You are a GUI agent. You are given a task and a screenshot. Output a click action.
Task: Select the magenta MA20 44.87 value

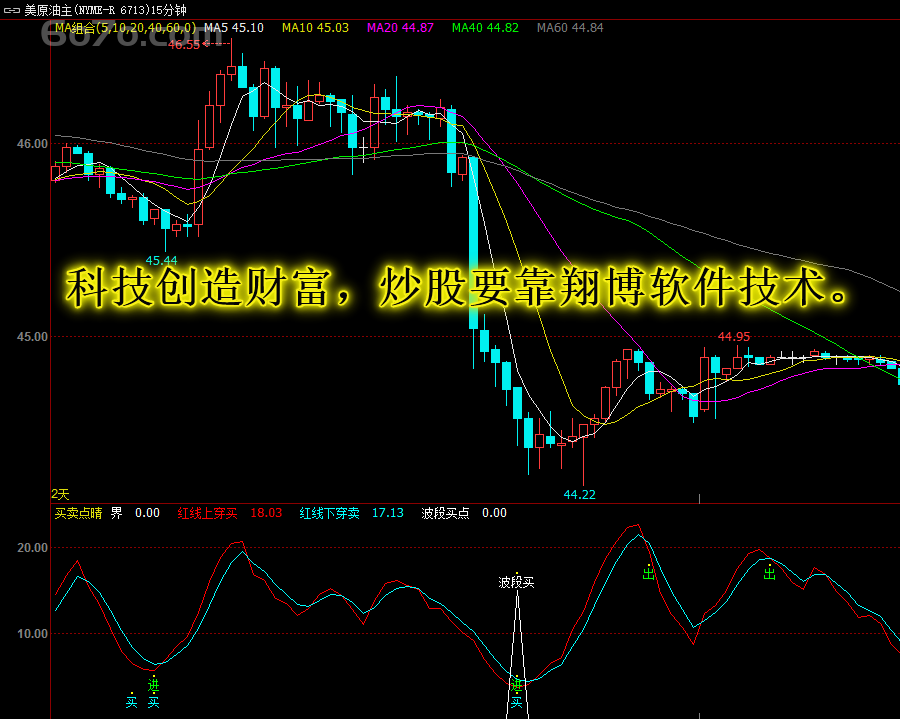point(400,28)
